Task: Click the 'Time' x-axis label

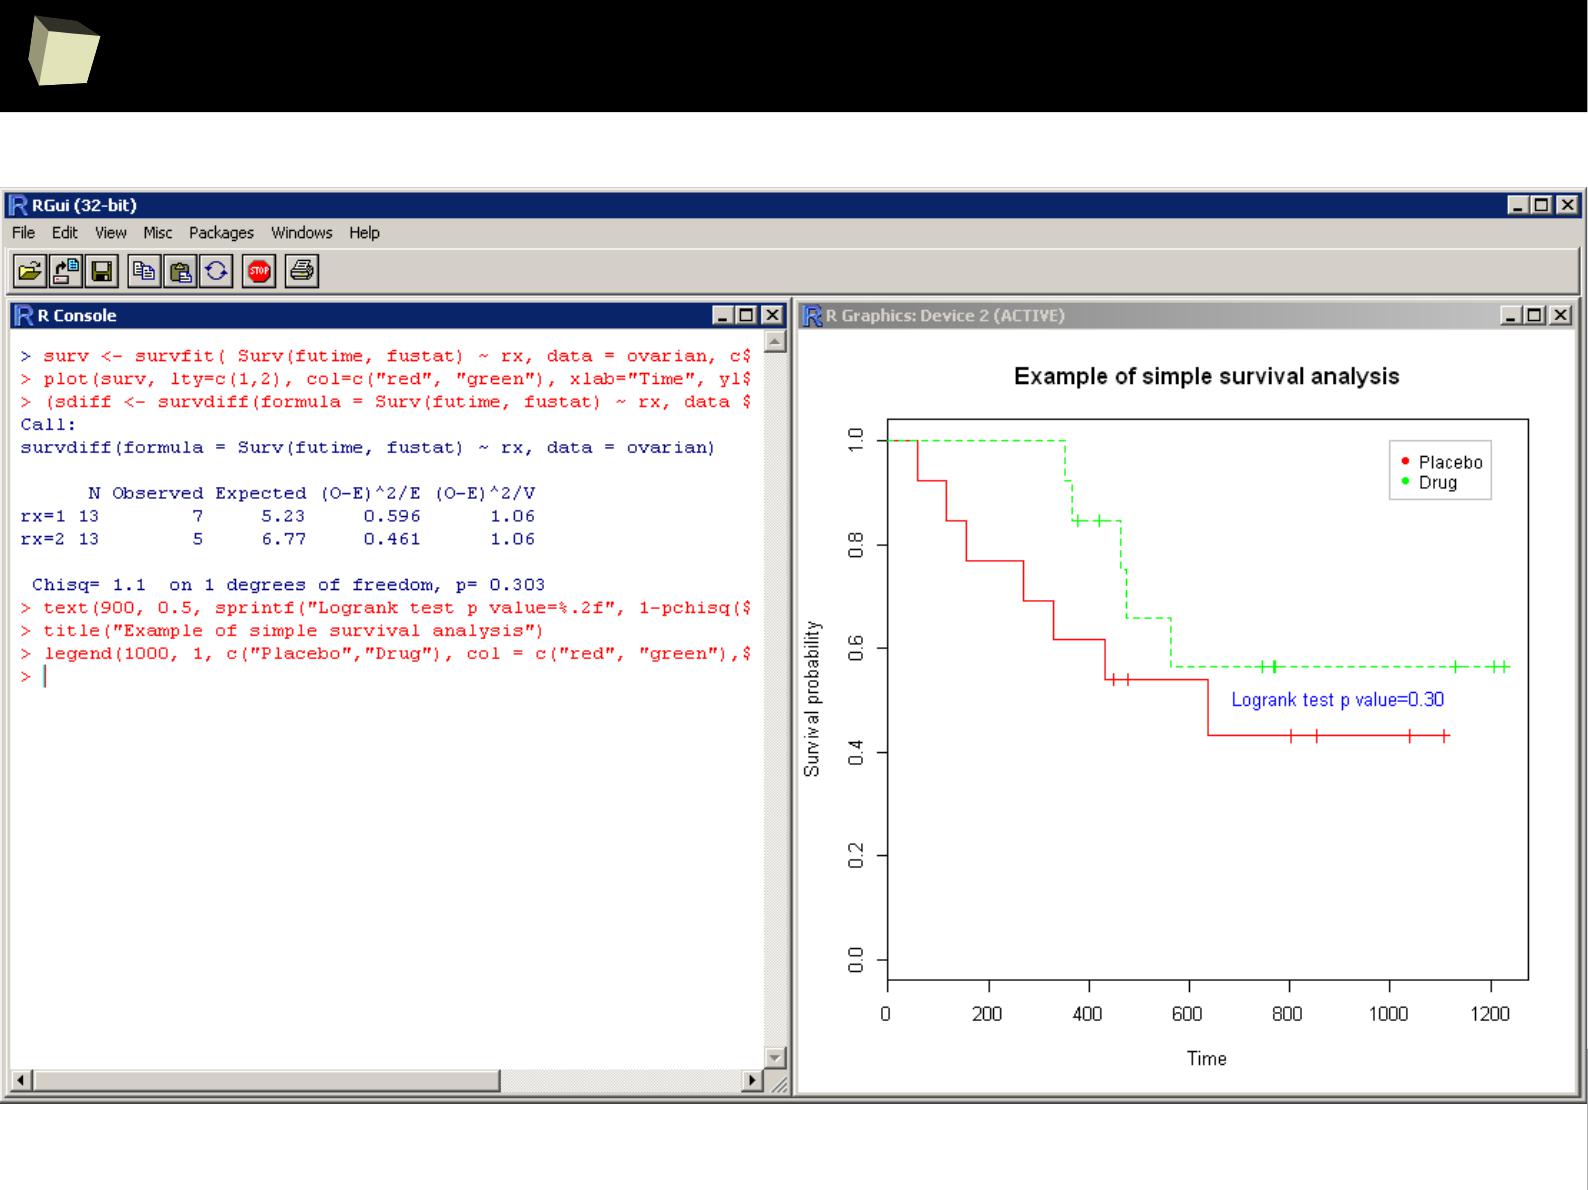Action: coord(1206,1059)
